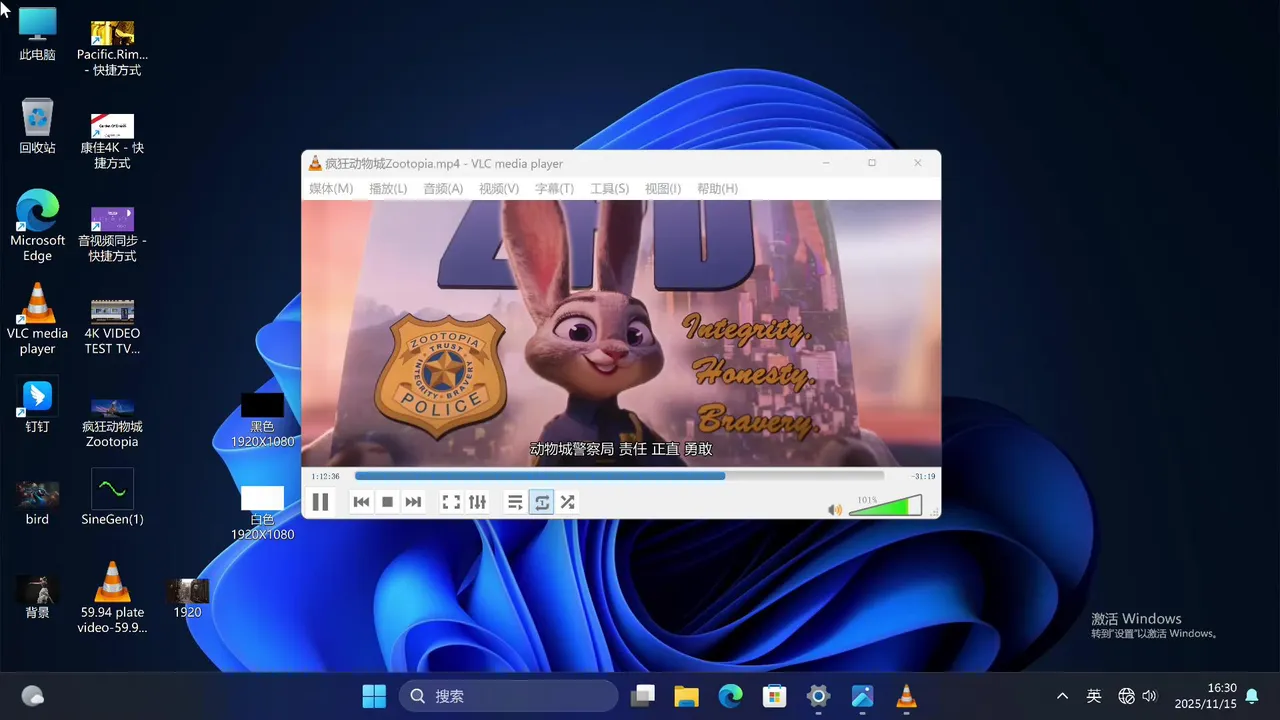Skip to next media in VLC

(413, 502)
